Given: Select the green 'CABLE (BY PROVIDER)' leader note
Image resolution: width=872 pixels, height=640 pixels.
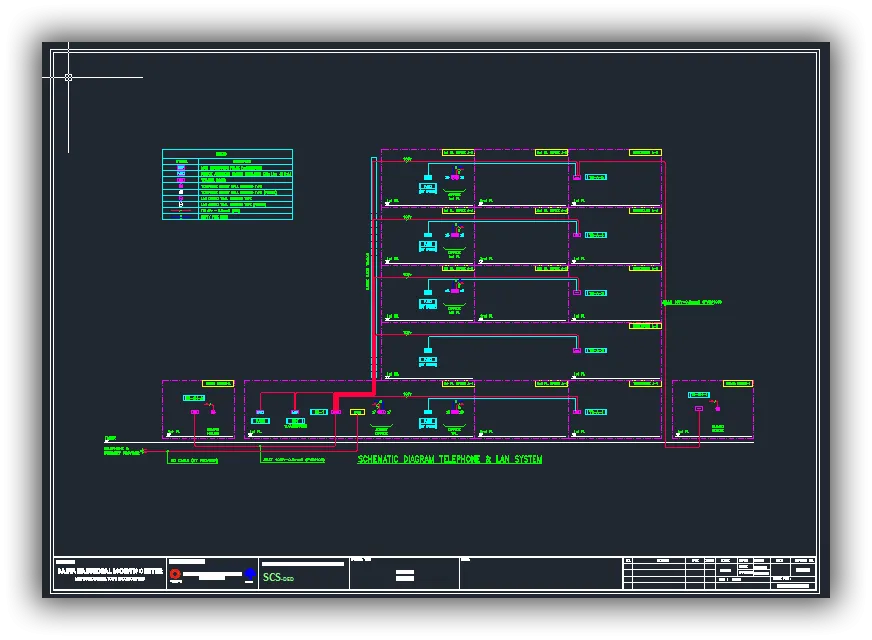Looking at the screenshot, I should point(194,461).
